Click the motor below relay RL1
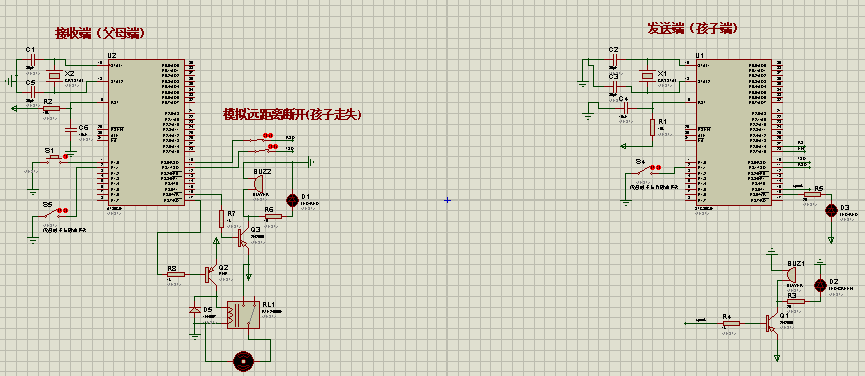This screenshot has width=865, height=376. 243,361
